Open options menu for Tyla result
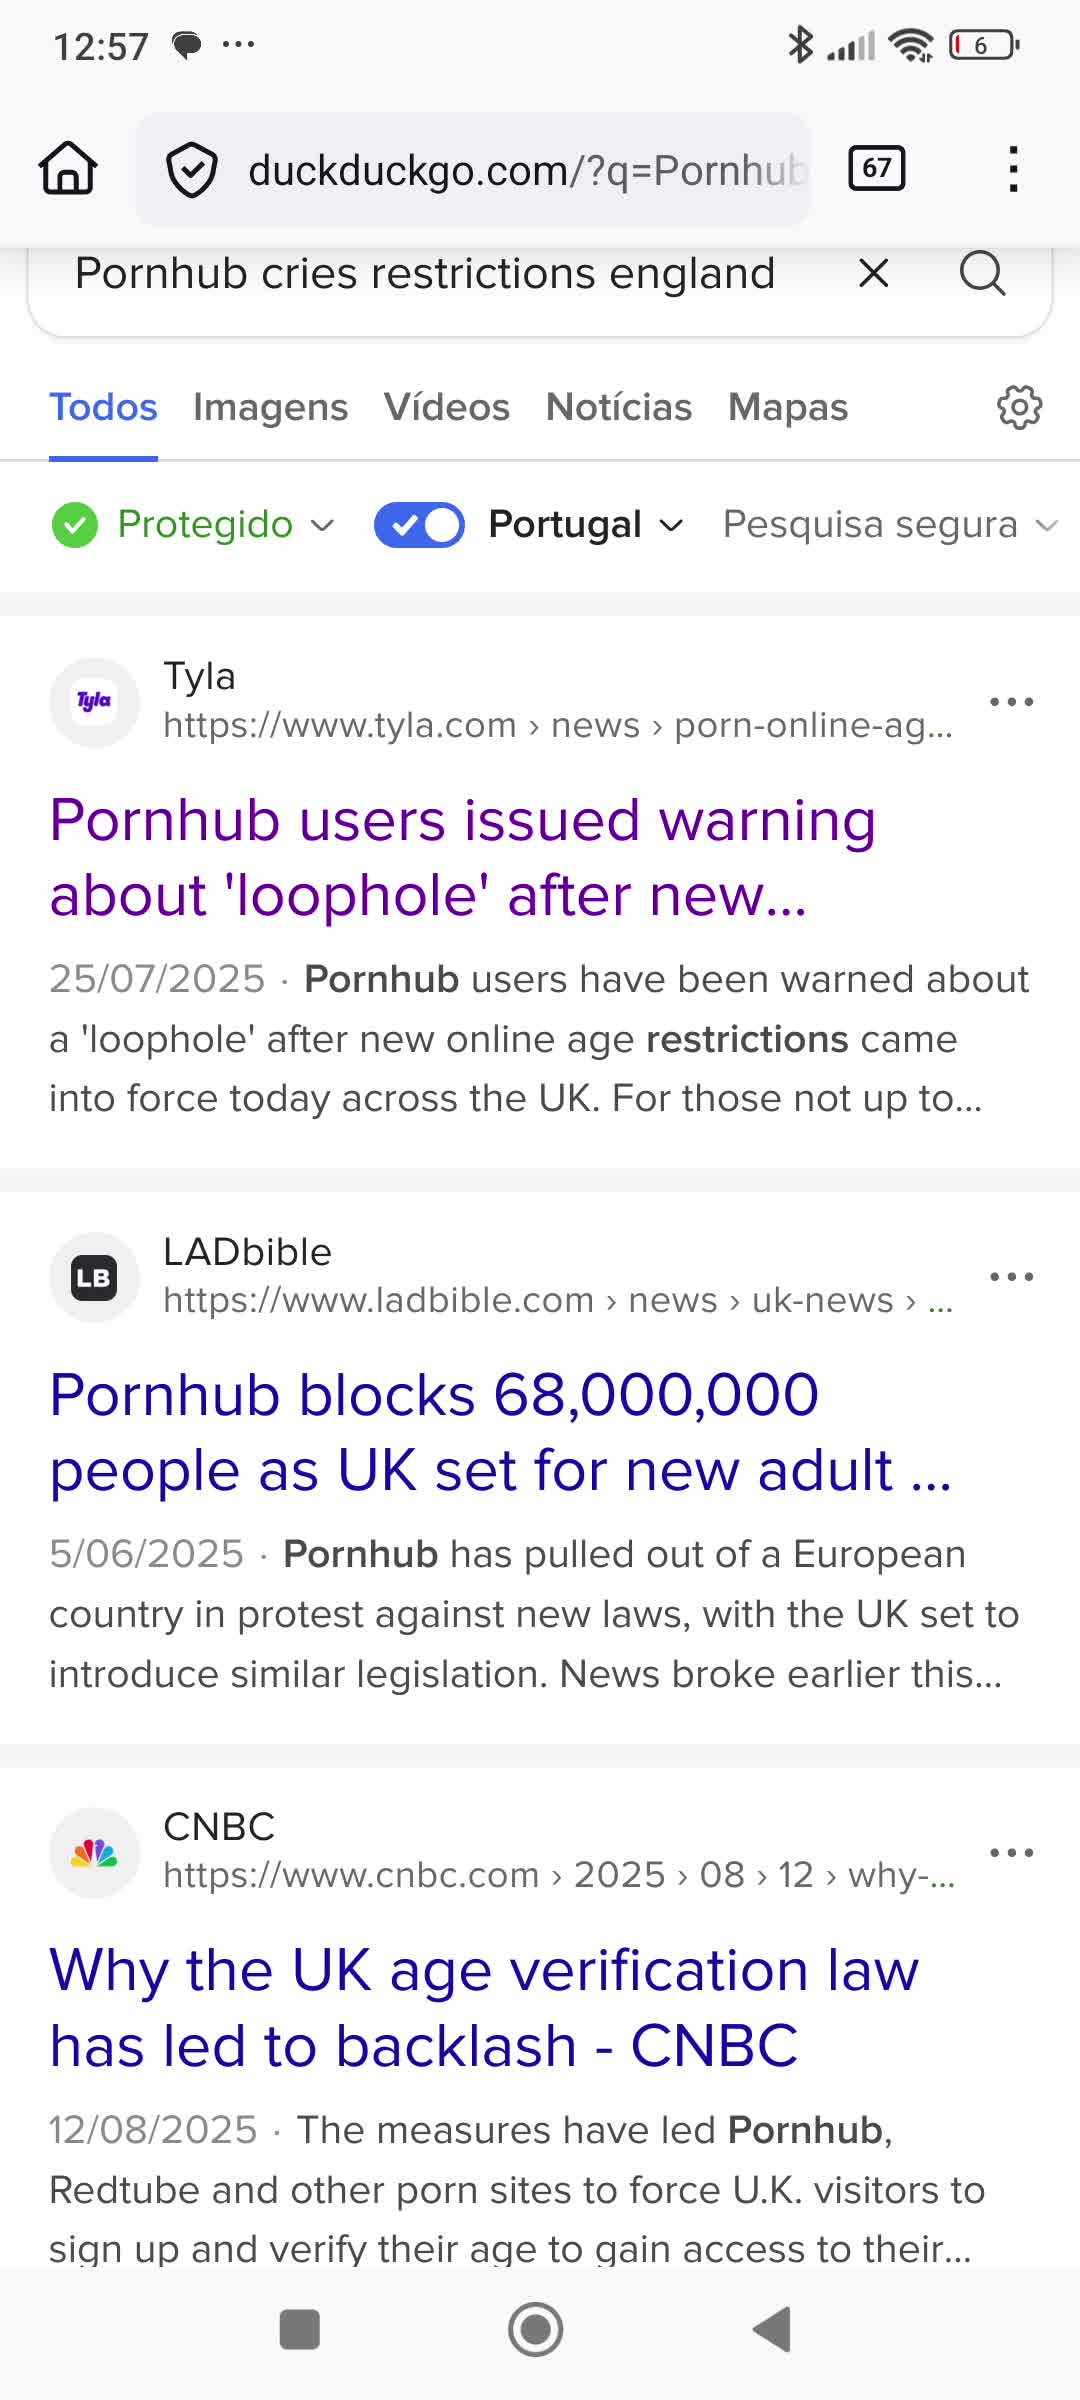Image resolution: width=1080 pixels, height=2400 pixels. (1011, 702)
